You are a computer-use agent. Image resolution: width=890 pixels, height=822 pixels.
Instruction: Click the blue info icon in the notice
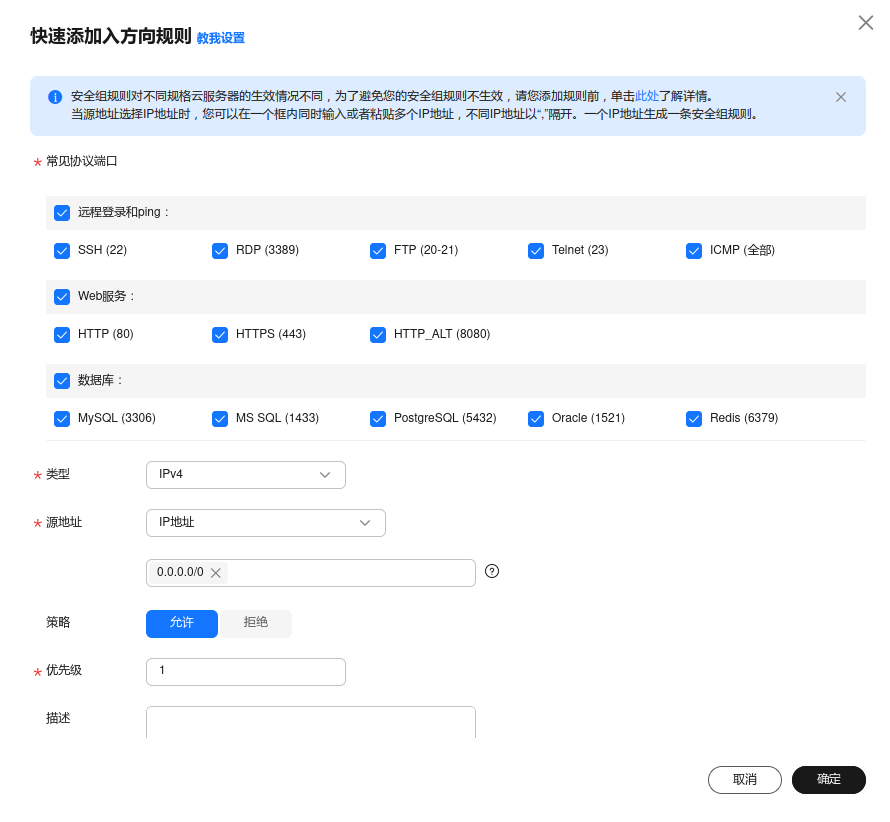pos(55,97)
